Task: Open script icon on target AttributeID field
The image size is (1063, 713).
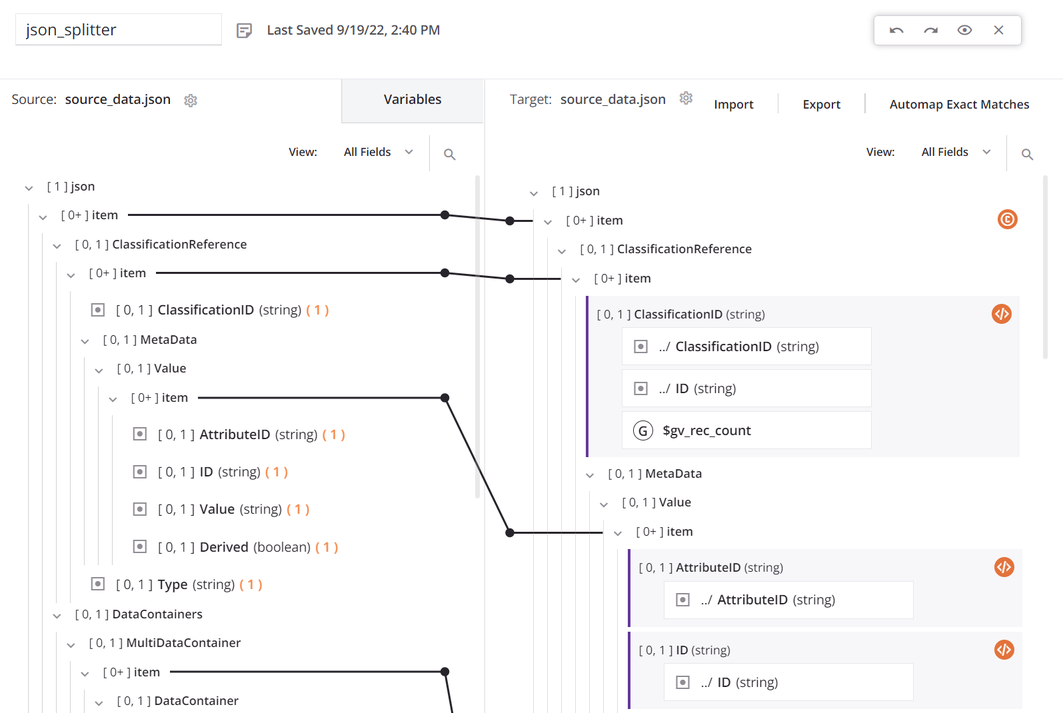Action: click(1004, 567)
